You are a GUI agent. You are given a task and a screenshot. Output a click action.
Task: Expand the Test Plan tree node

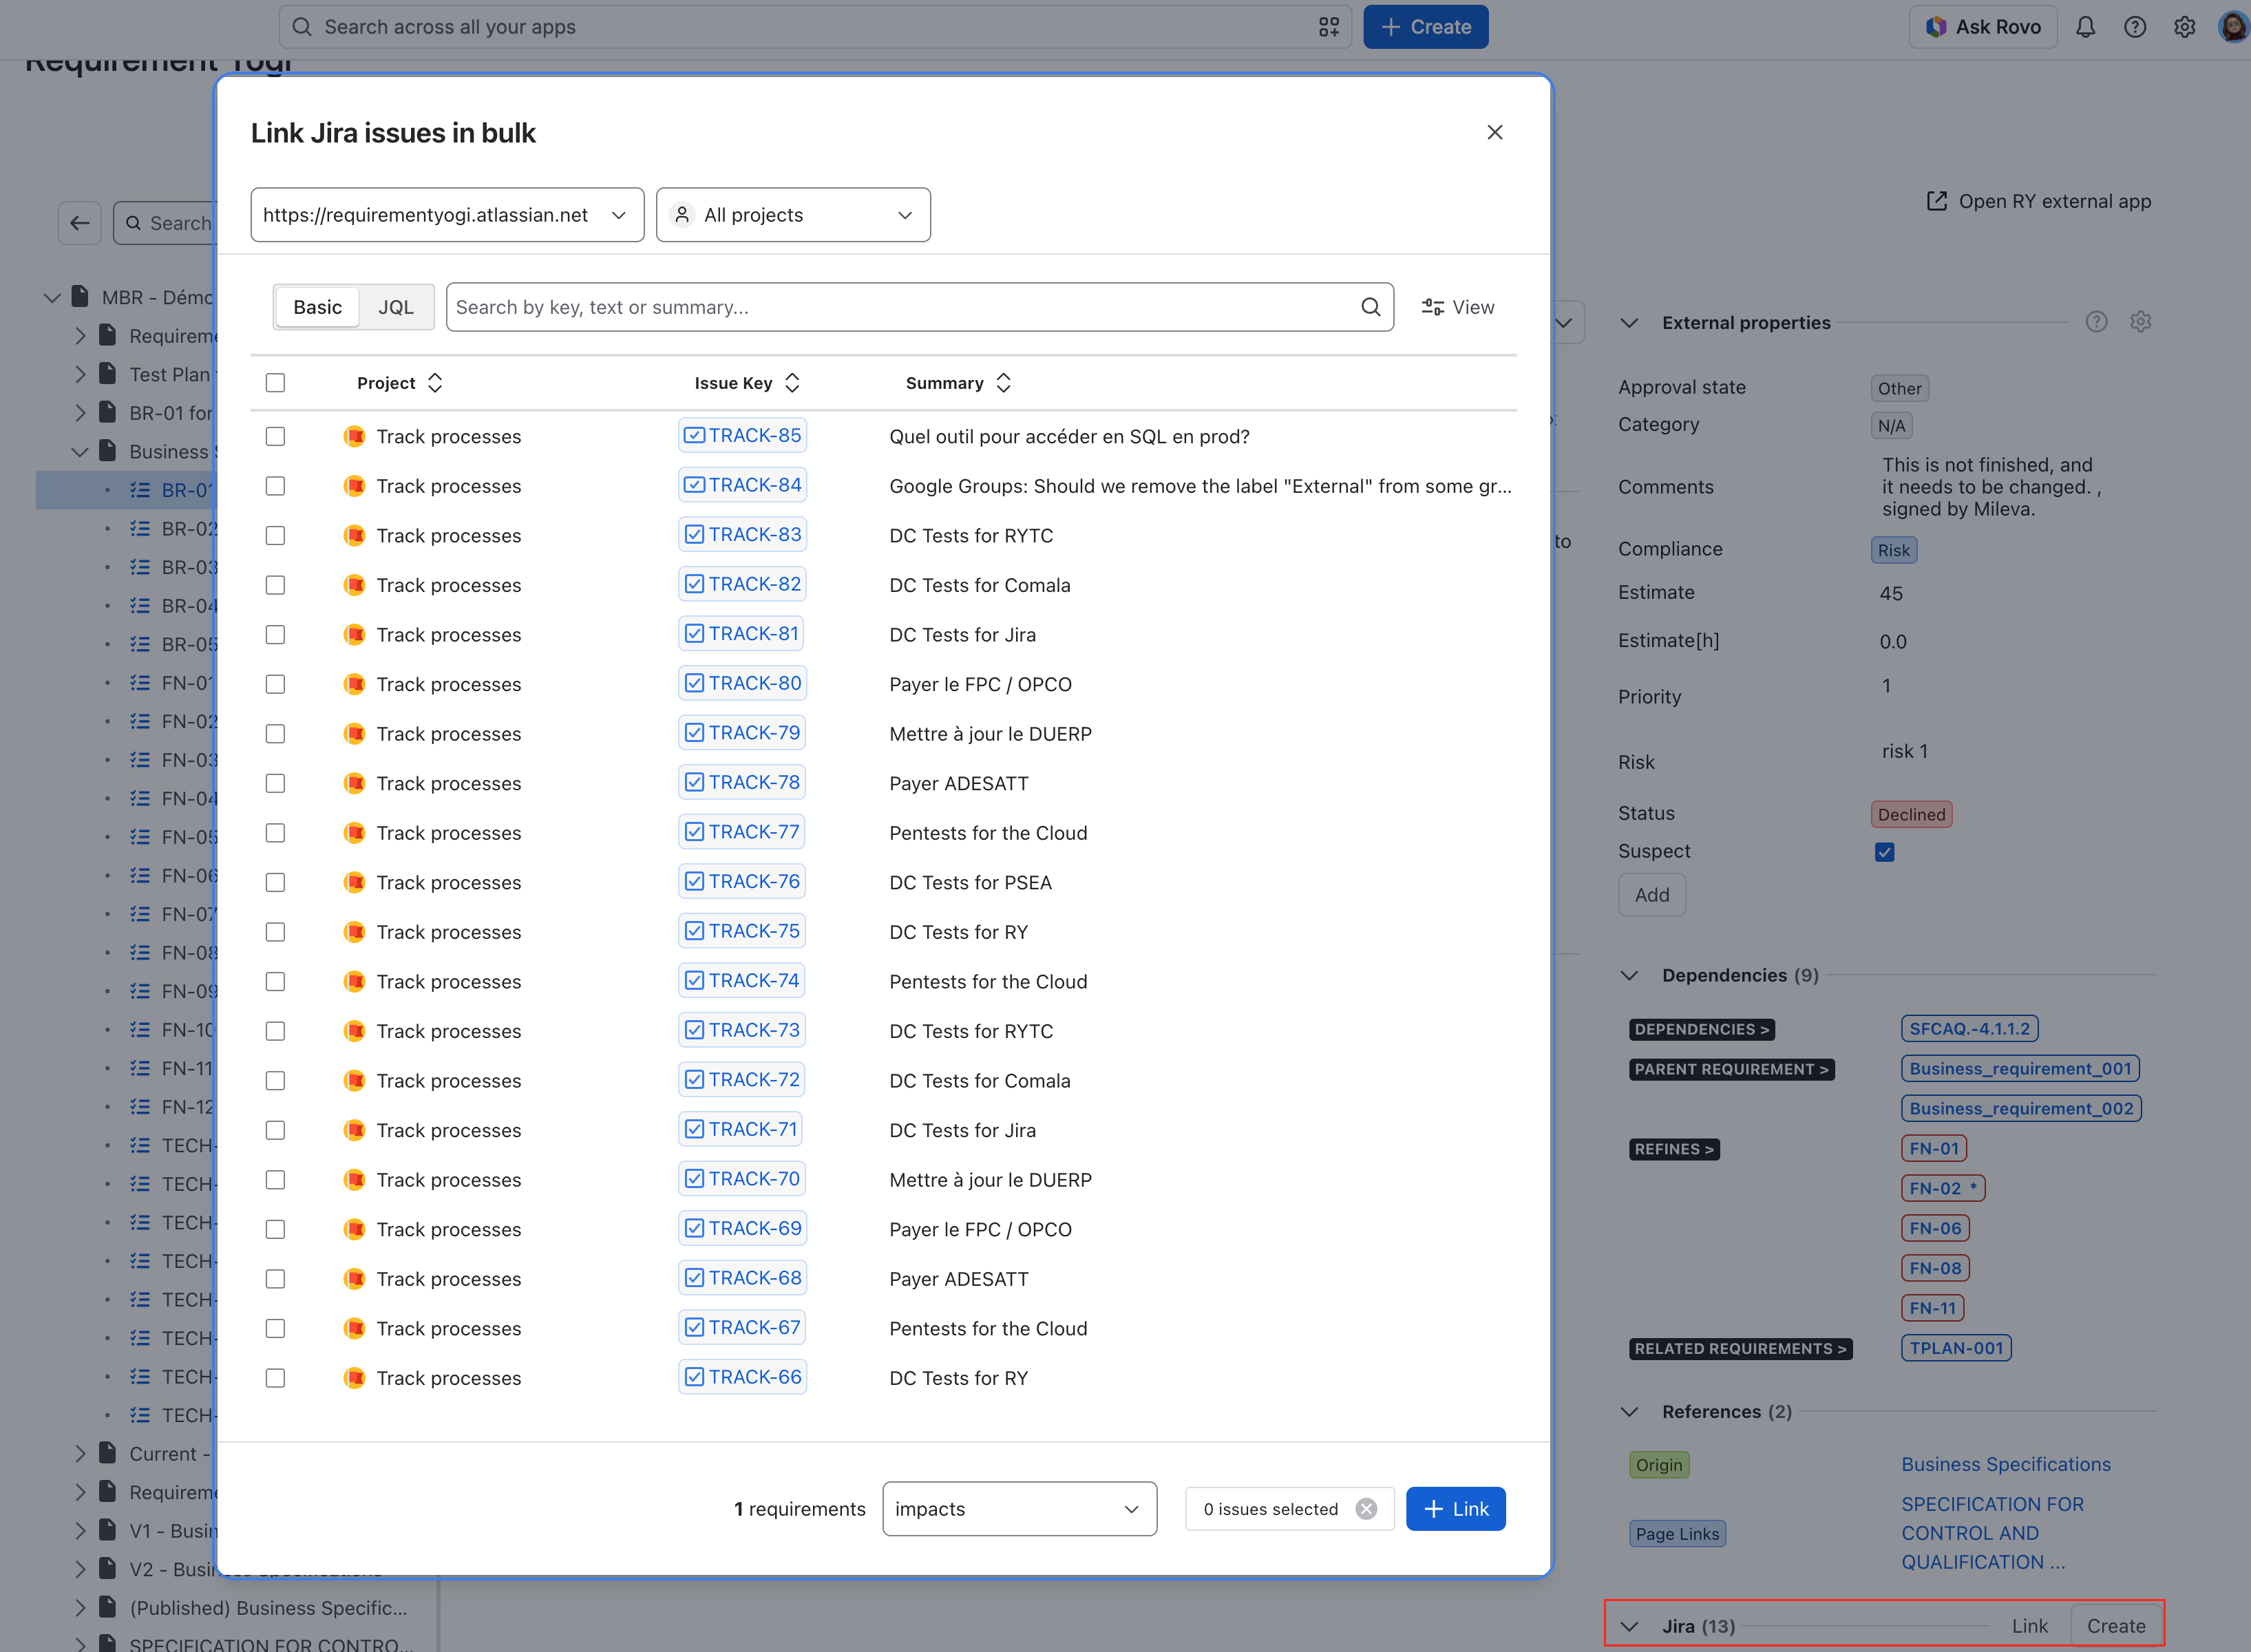pos(80,374)
